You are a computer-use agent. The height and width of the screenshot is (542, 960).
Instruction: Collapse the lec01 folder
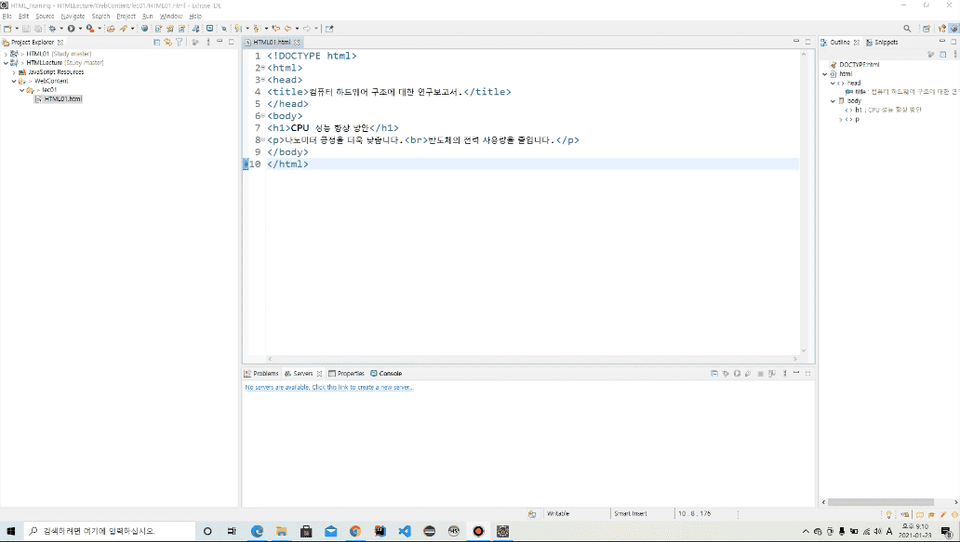[22, 90]
